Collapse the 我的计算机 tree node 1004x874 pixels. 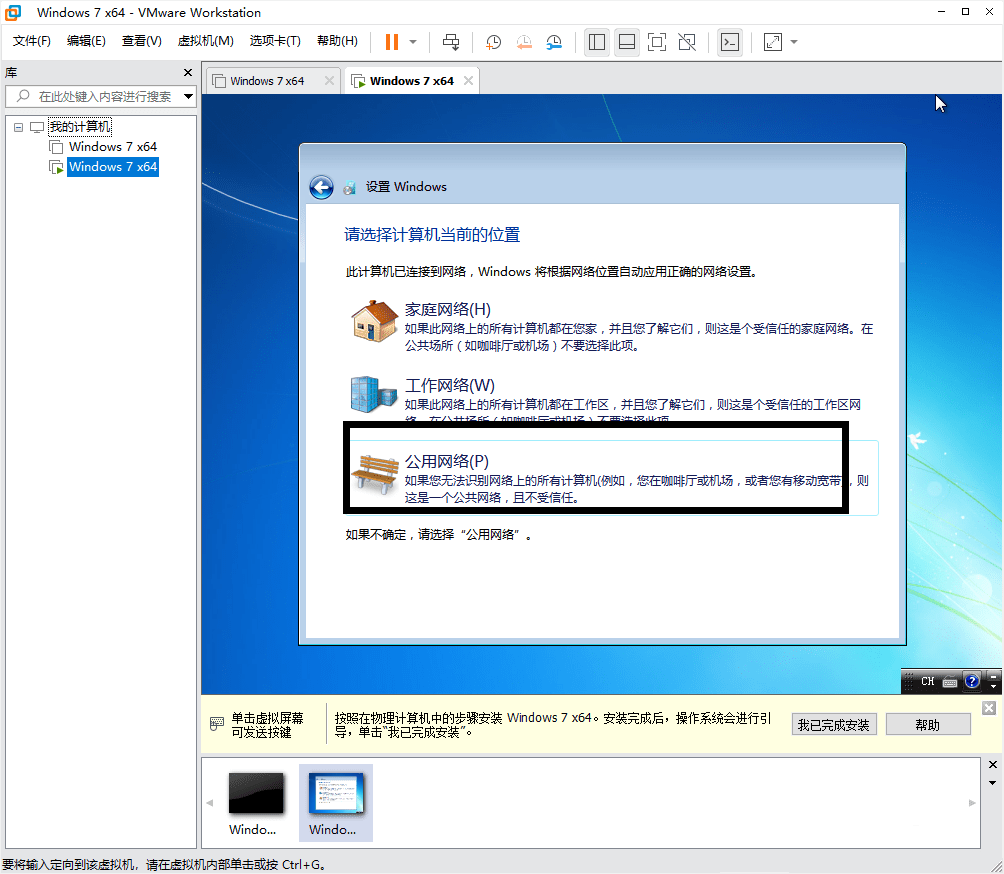point(19,127)
